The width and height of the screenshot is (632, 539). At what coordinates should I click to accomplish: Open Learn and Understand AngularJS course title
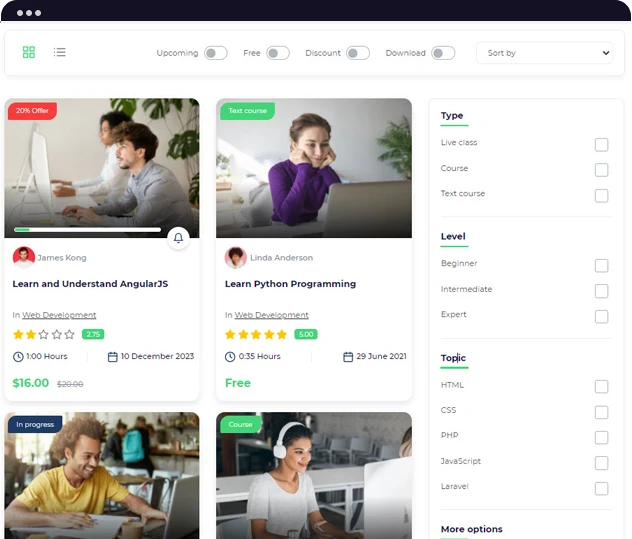90,284
